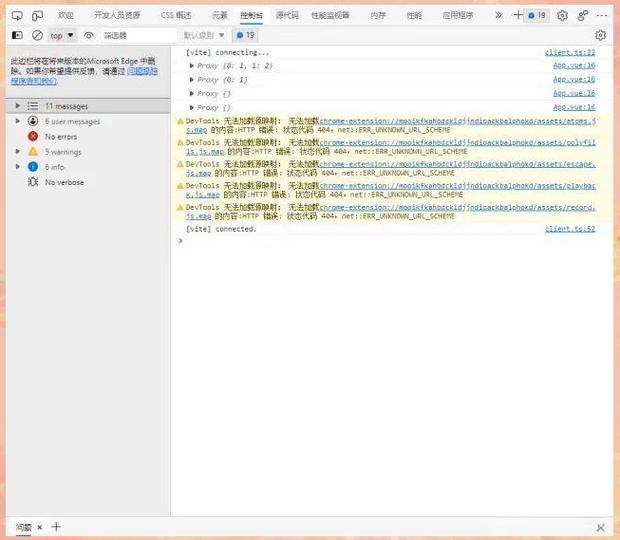Image resolution: width=620 pixels, height=540 pixels.
Task: Add a drawer tool with bottom plus
Action: (56, 527)
